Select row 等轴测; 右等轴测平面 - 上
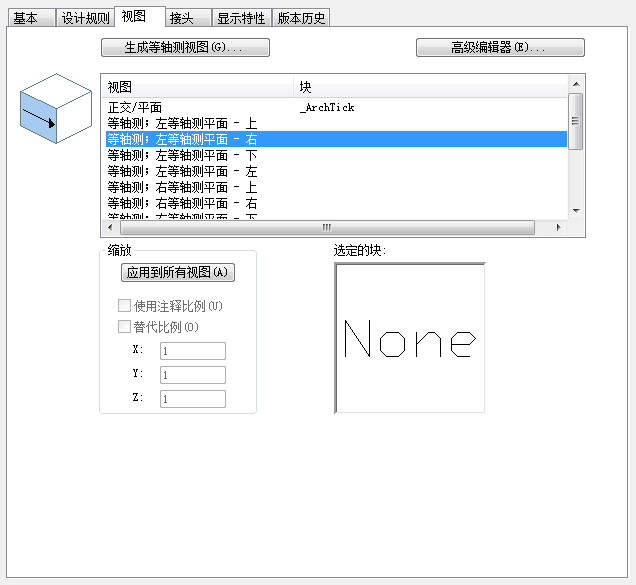 tap(336, 187)
